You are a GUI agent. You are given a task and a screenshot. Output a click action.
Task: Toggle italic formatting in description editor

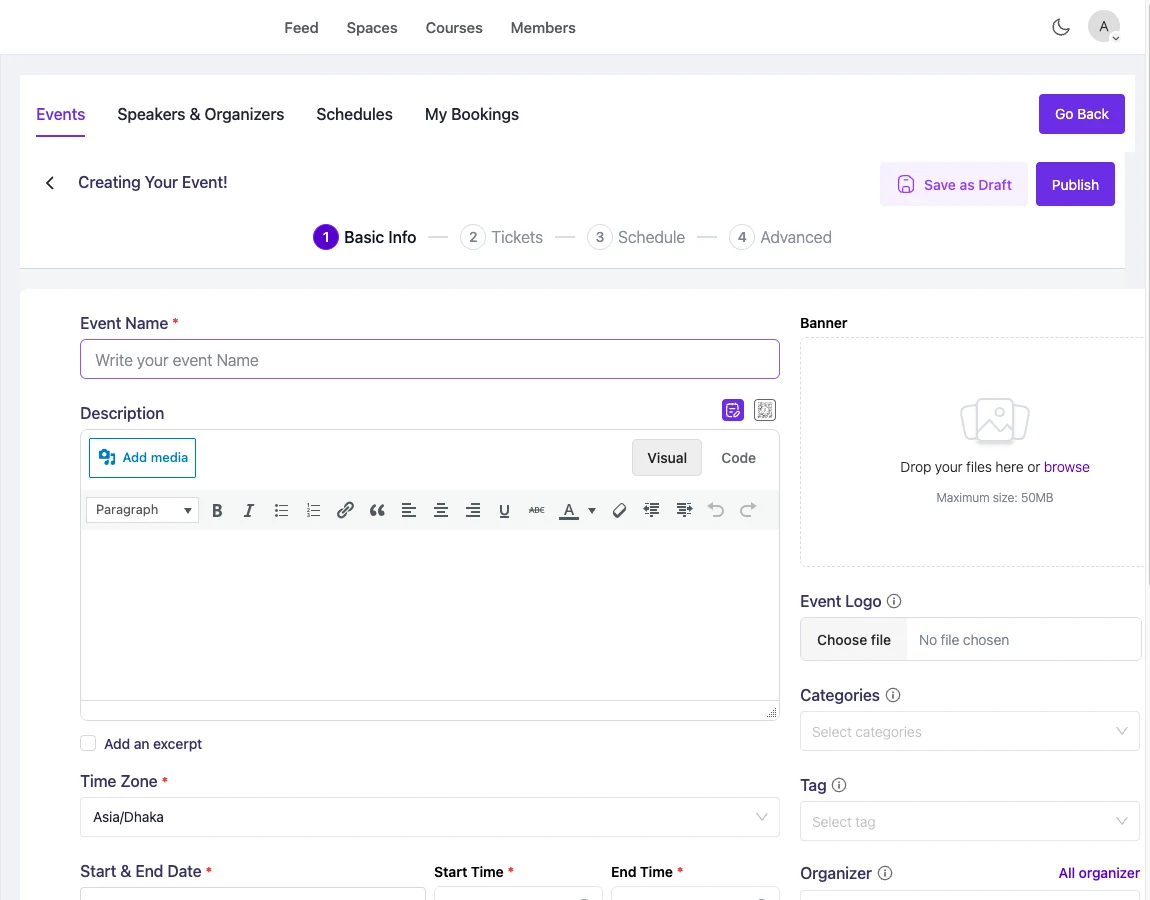249,511
